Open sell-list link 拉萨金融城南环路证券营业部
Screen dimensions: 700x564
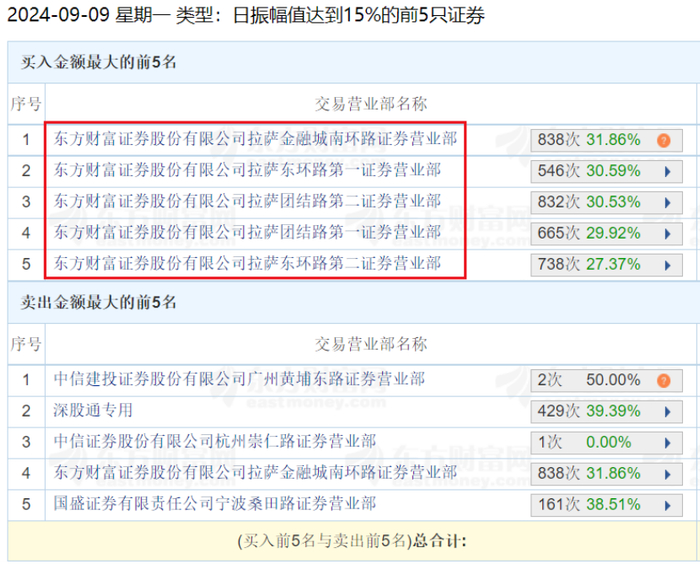(255, 472)
